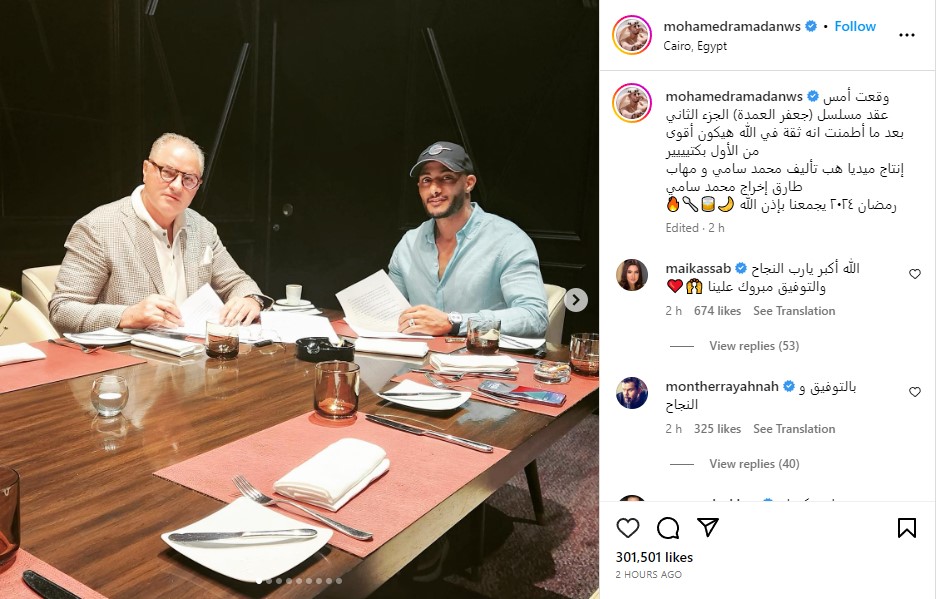Follow mohamedramadanws
The image size is (938, 599).
point(855,26)
